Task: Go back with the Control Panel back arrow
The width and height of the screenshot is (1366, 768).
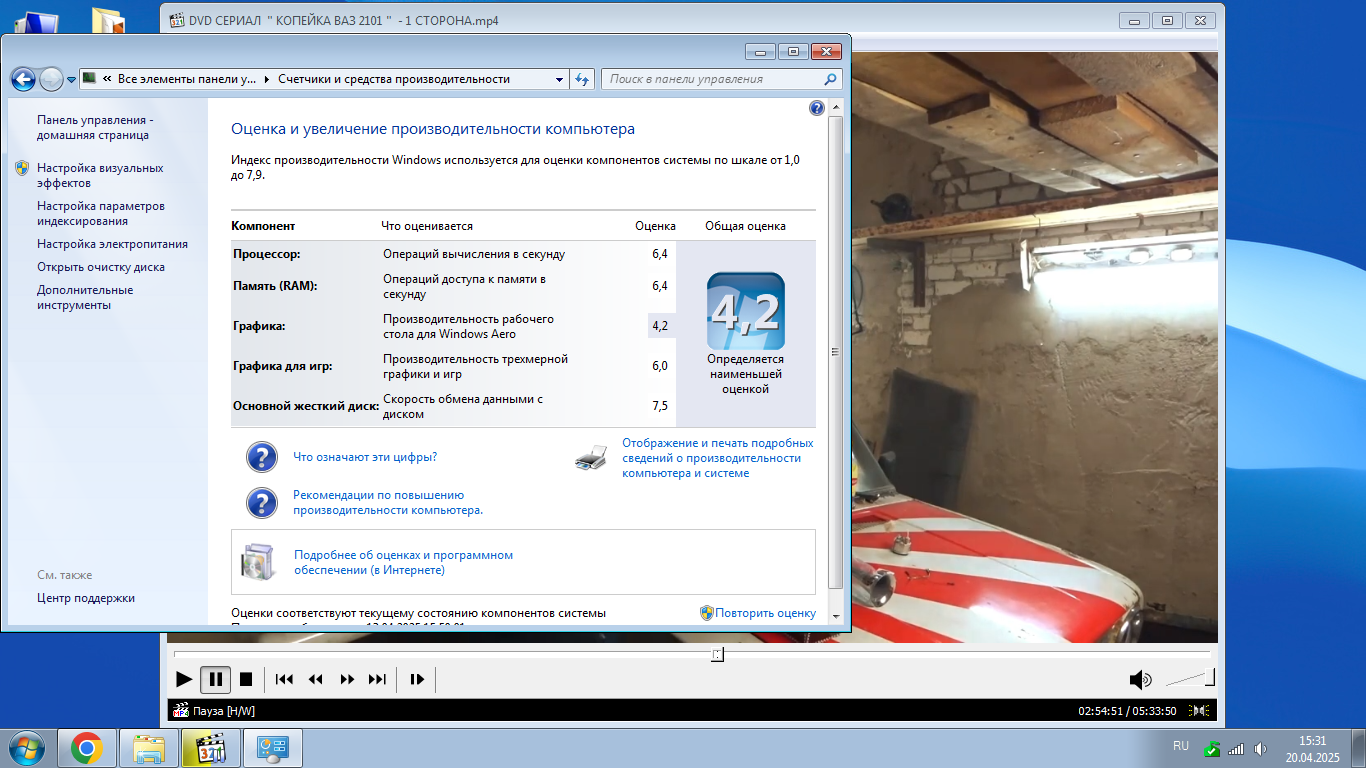Action: (23, 79)
